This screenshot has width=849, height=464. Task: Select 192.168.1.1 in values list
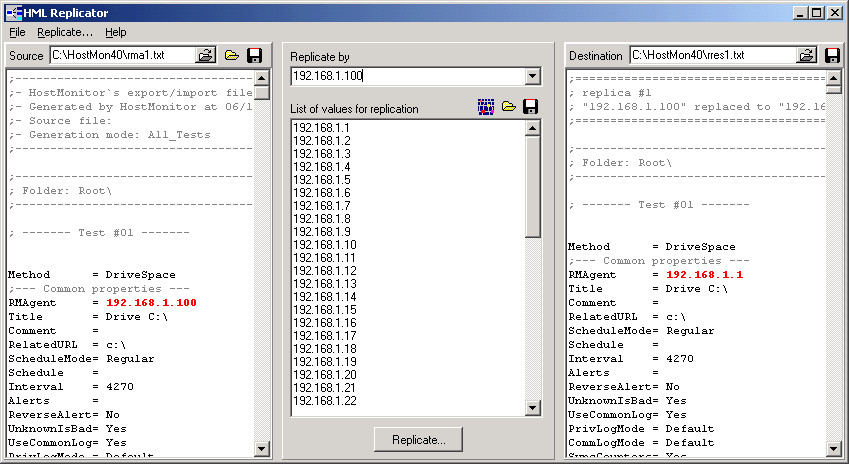pyautogui.click(x=321, y=128)
